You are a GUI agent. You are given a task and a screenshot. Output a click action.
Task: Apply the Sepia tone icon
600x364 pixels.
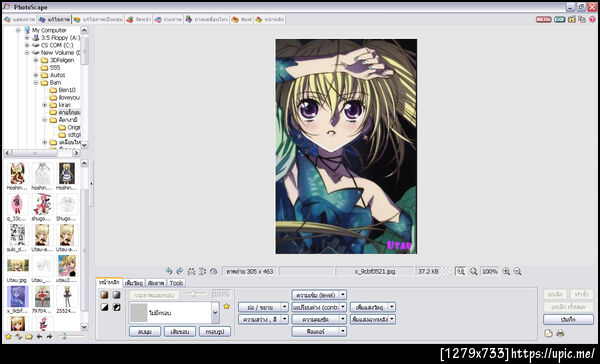point(104,295)
